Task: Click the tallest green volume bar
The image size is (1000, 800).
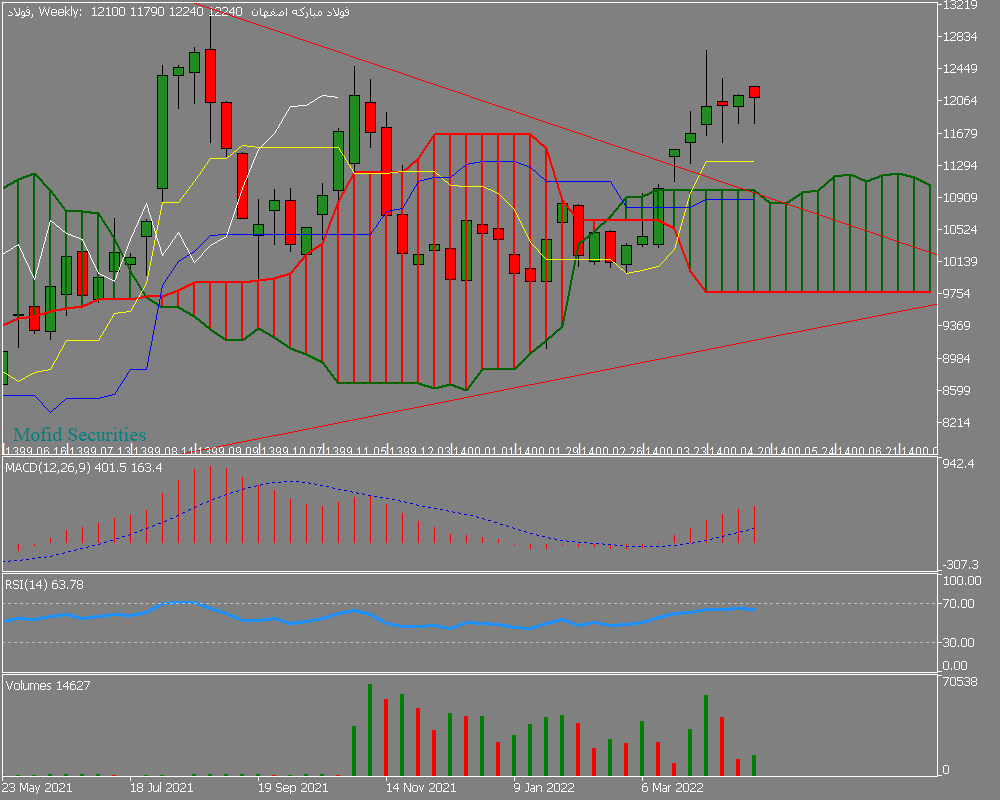Action: [x=370, y=730]
